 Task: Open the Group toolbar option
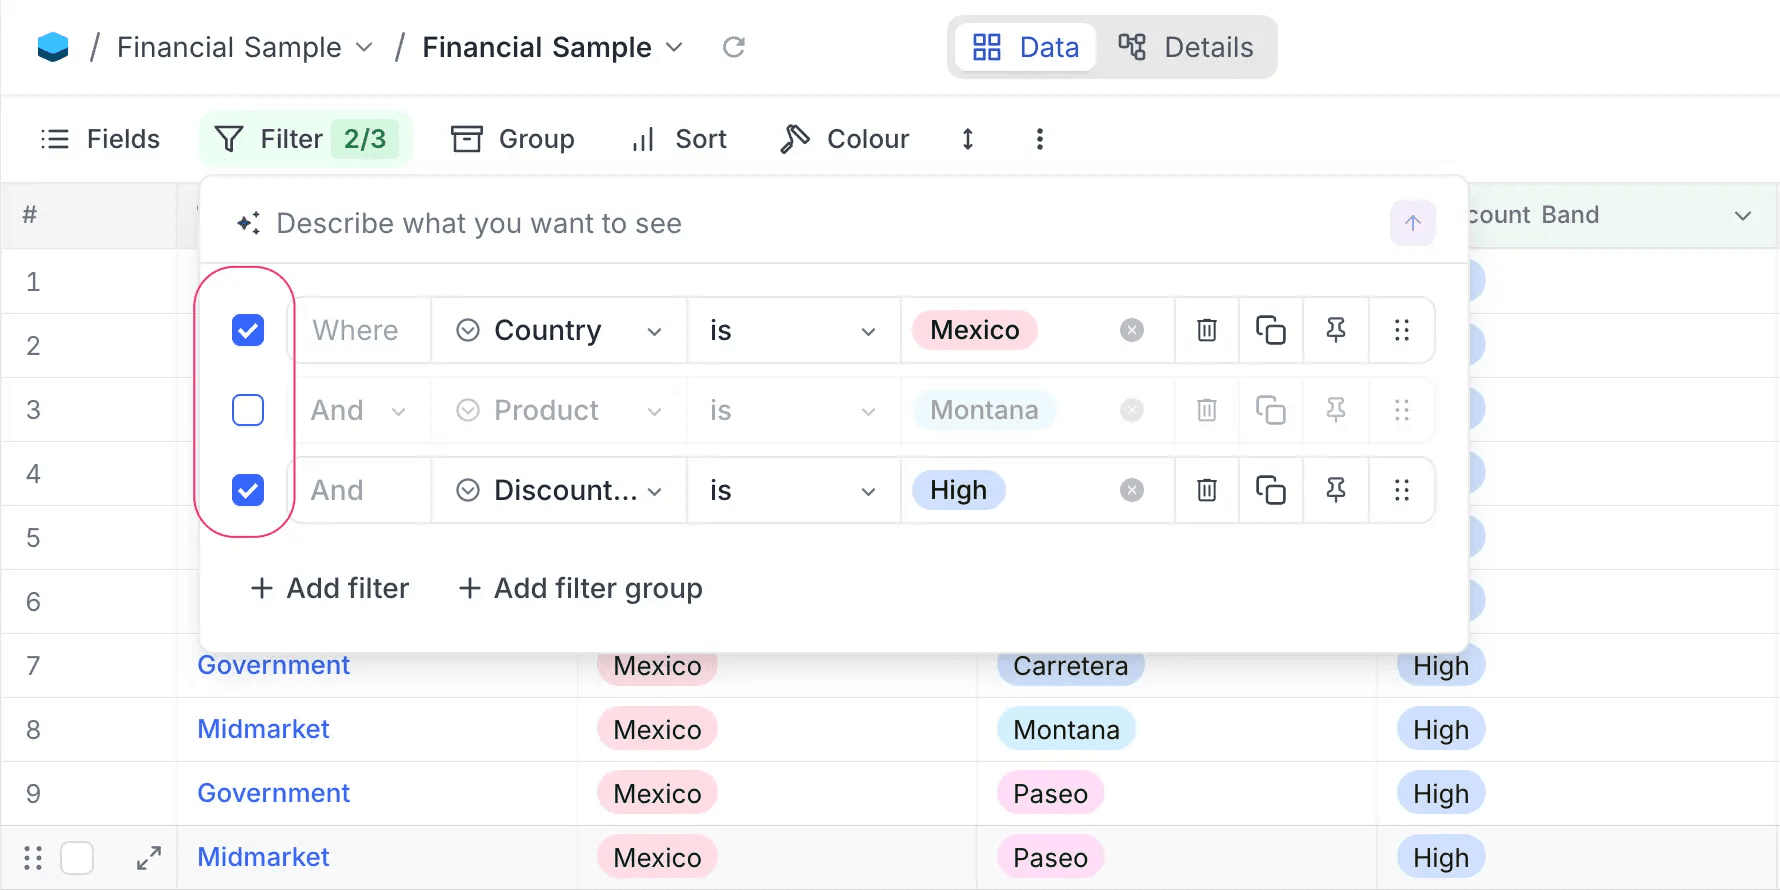click(513, 139)
